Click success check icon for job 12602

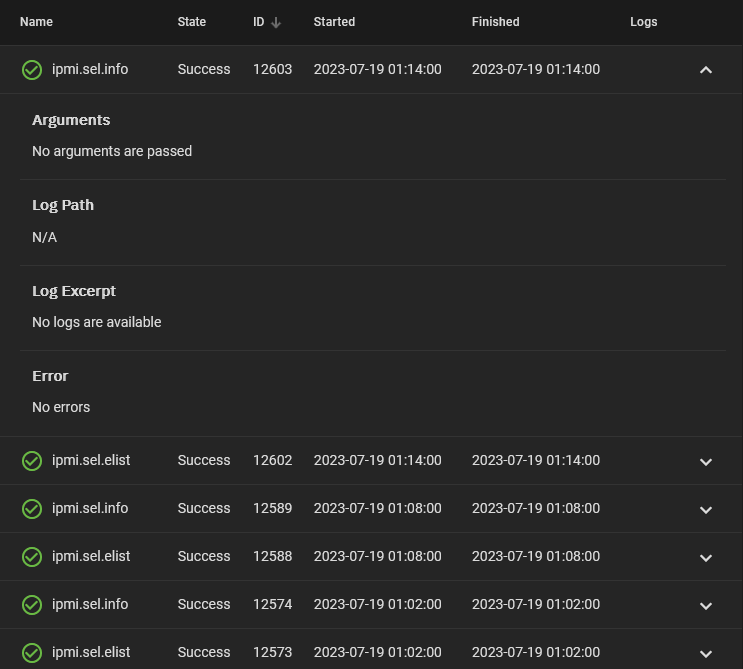(32, 461)
